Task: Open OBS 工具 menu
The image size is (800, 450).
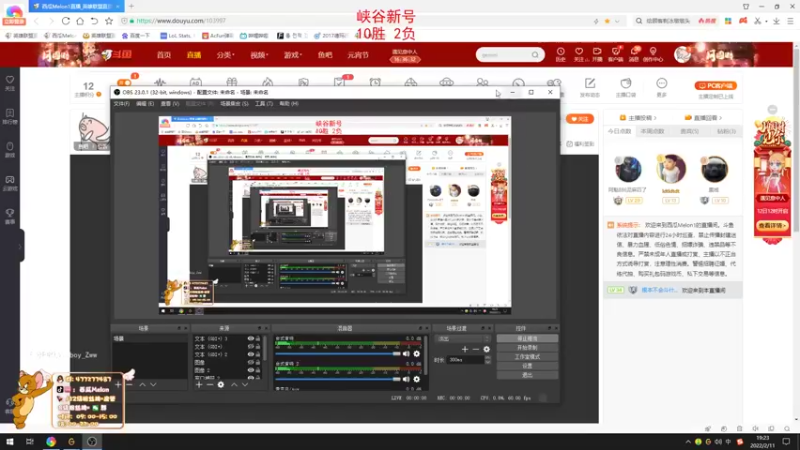Action: [264, 104]
